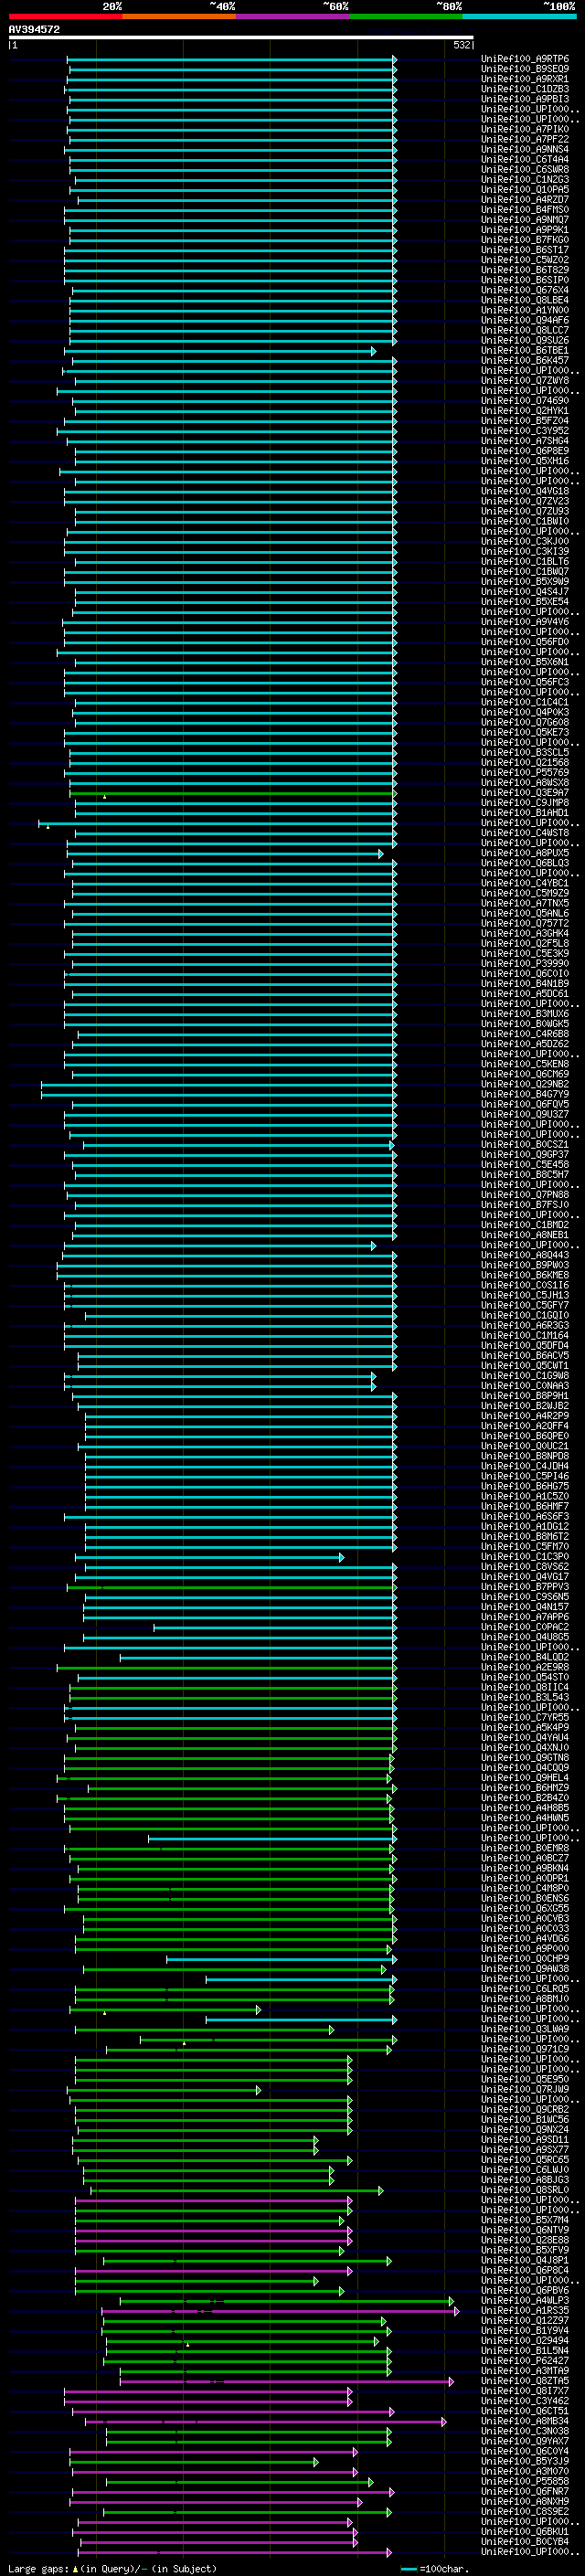Screen dimensions: 585x2576
Task: Select hit UniRef100_Q4VG17
Action: [x=525, y=1577]
